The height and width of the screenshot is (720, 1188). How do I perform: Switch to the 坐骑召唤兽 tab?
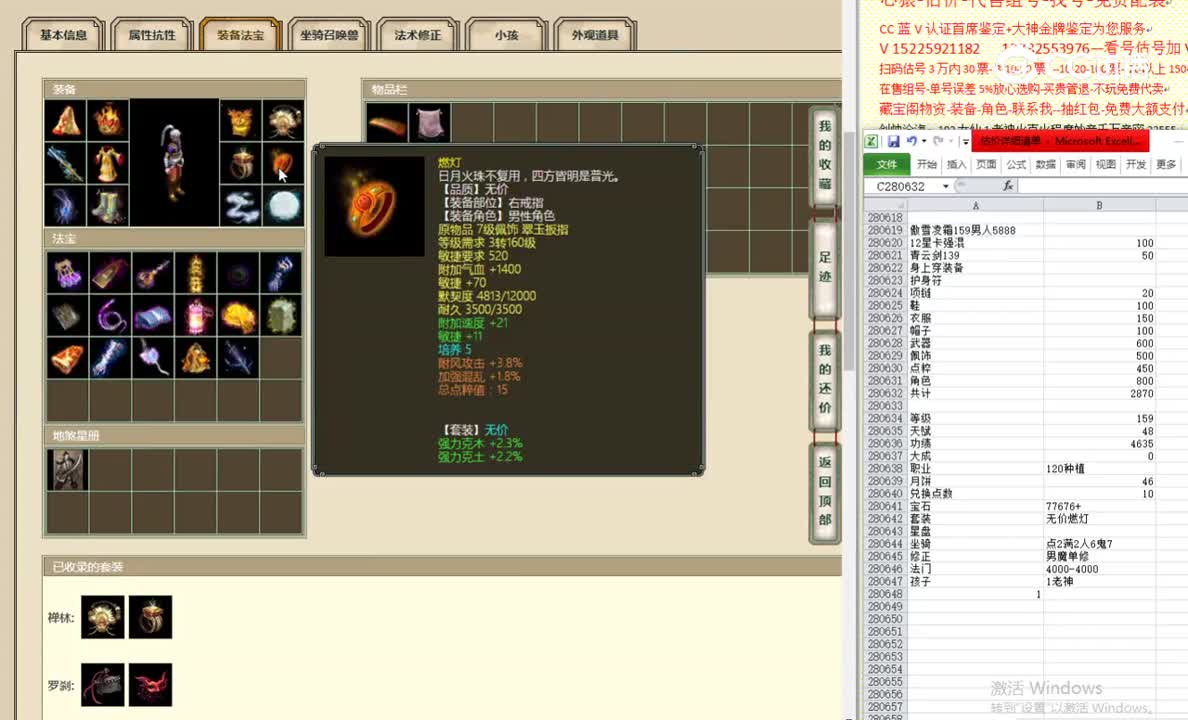tap(329, 35)
